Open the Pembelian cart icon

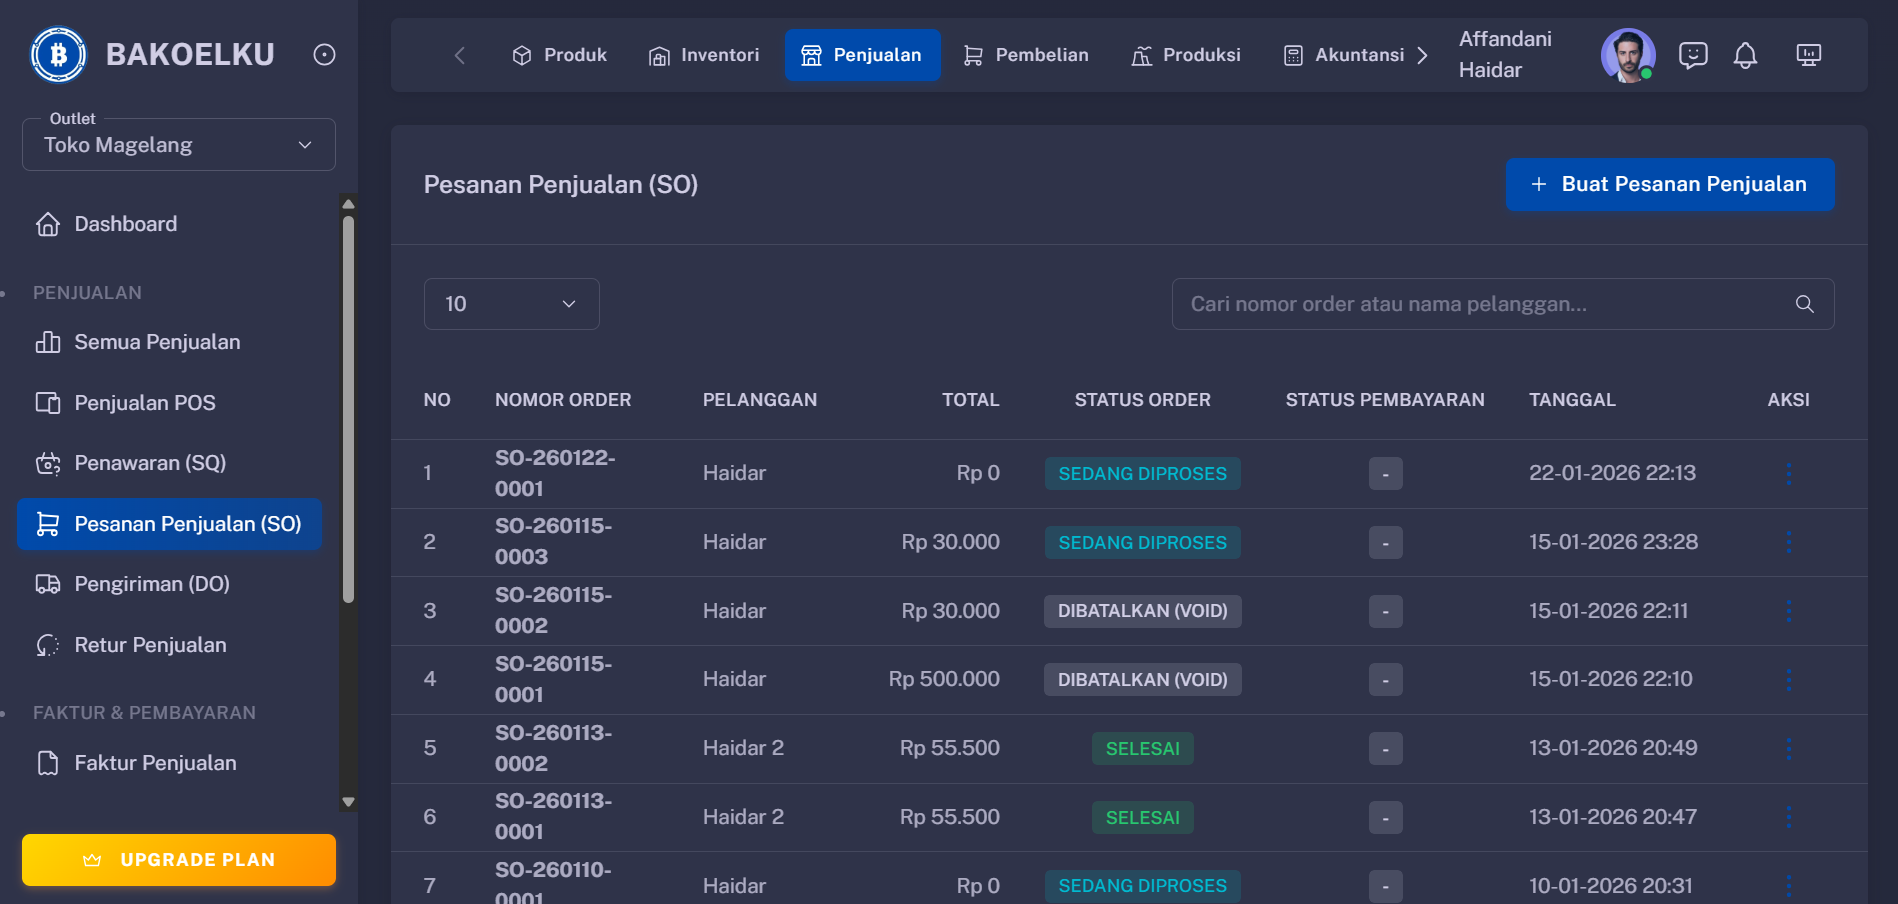[971, 55]
